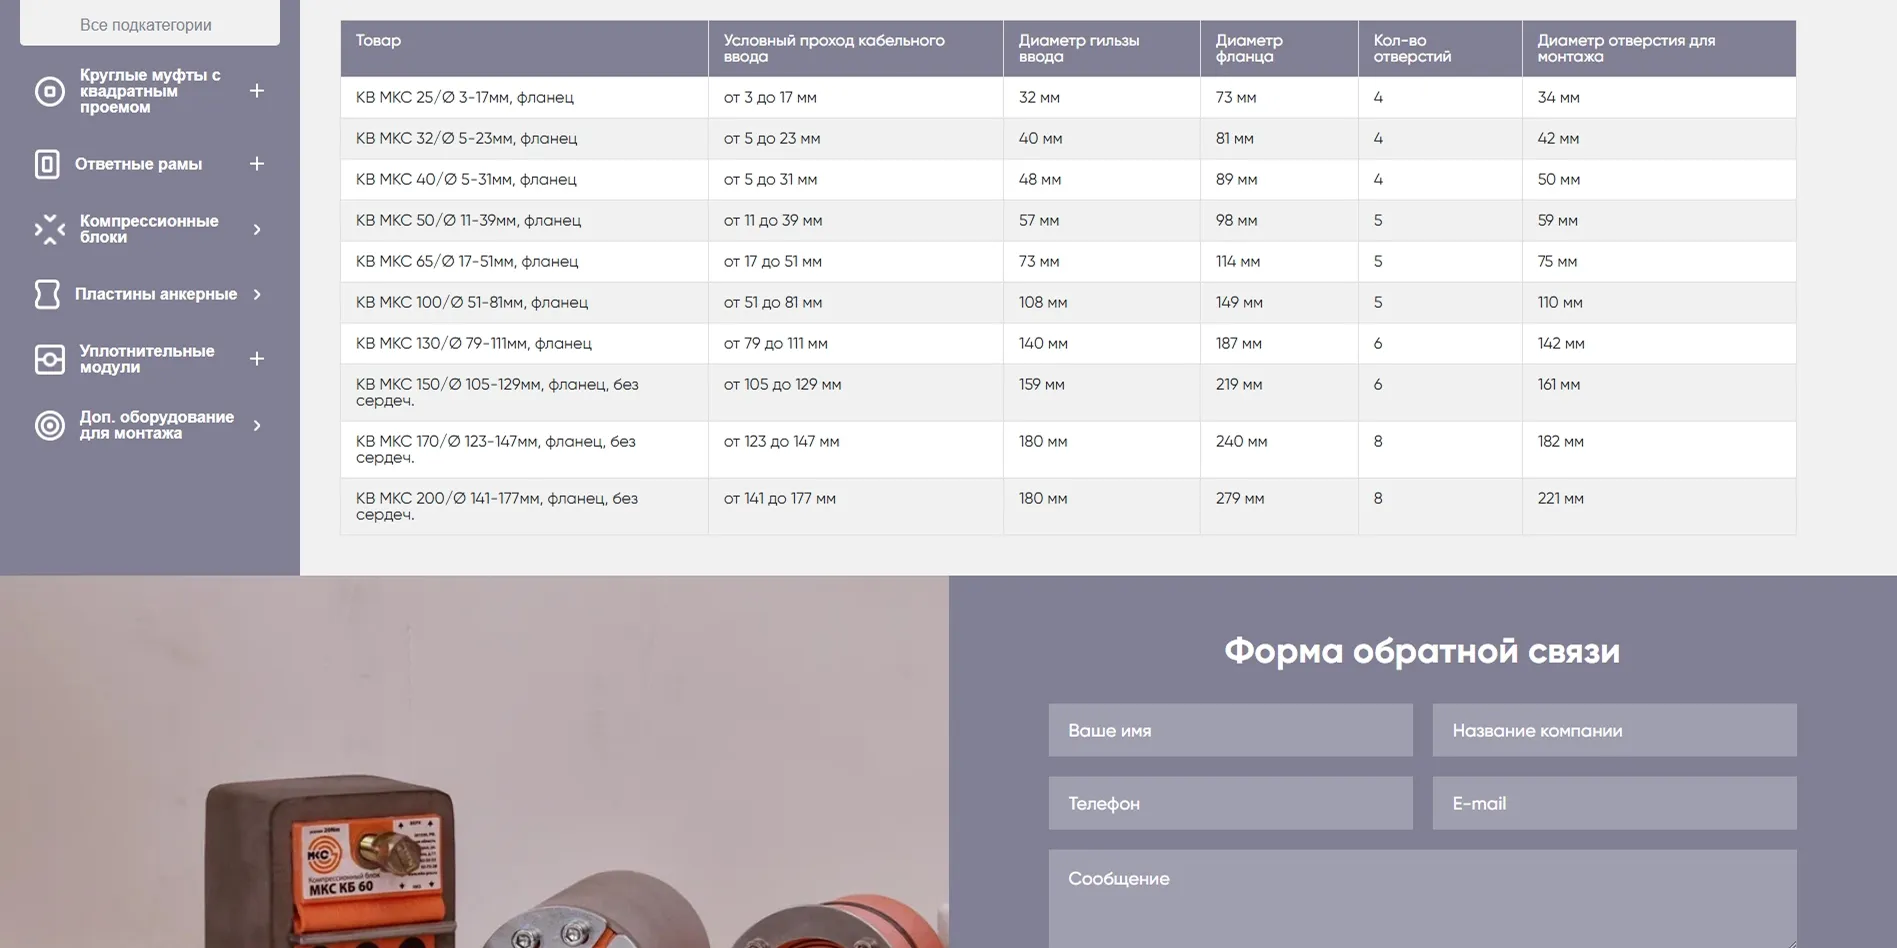Viewport: 1897px width, 948px height.
Task: Open Компрессионные блоки category
Action: coord(149,229)
